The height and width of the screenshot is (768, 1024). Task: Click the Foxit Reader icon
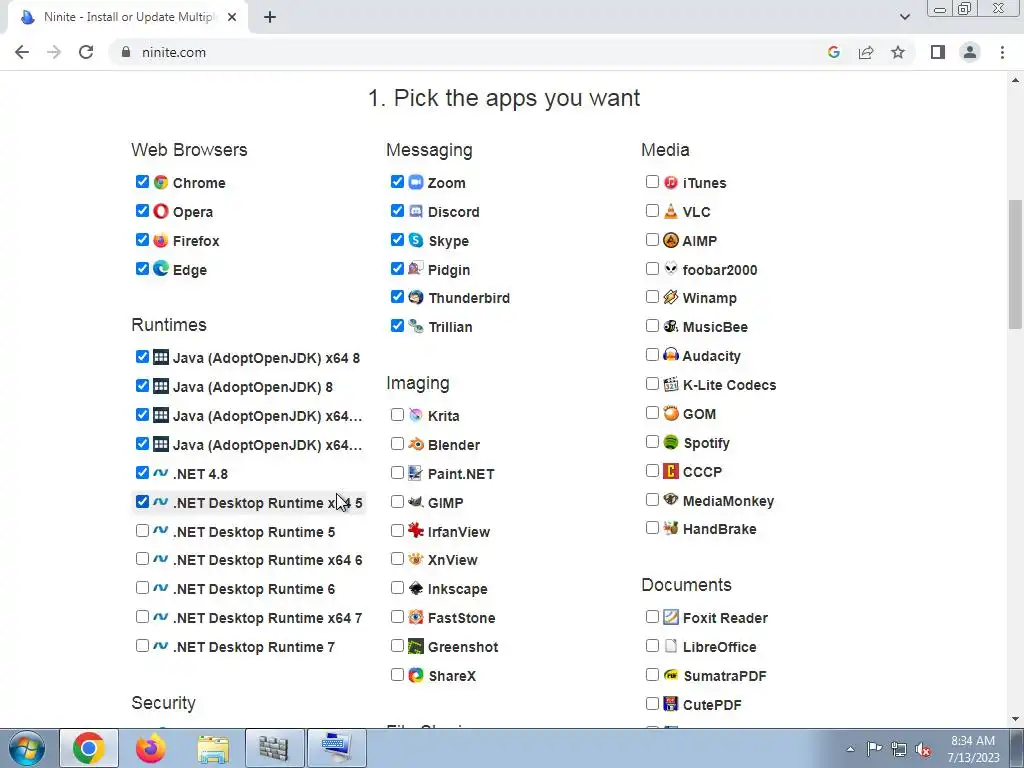pos(671,617)
